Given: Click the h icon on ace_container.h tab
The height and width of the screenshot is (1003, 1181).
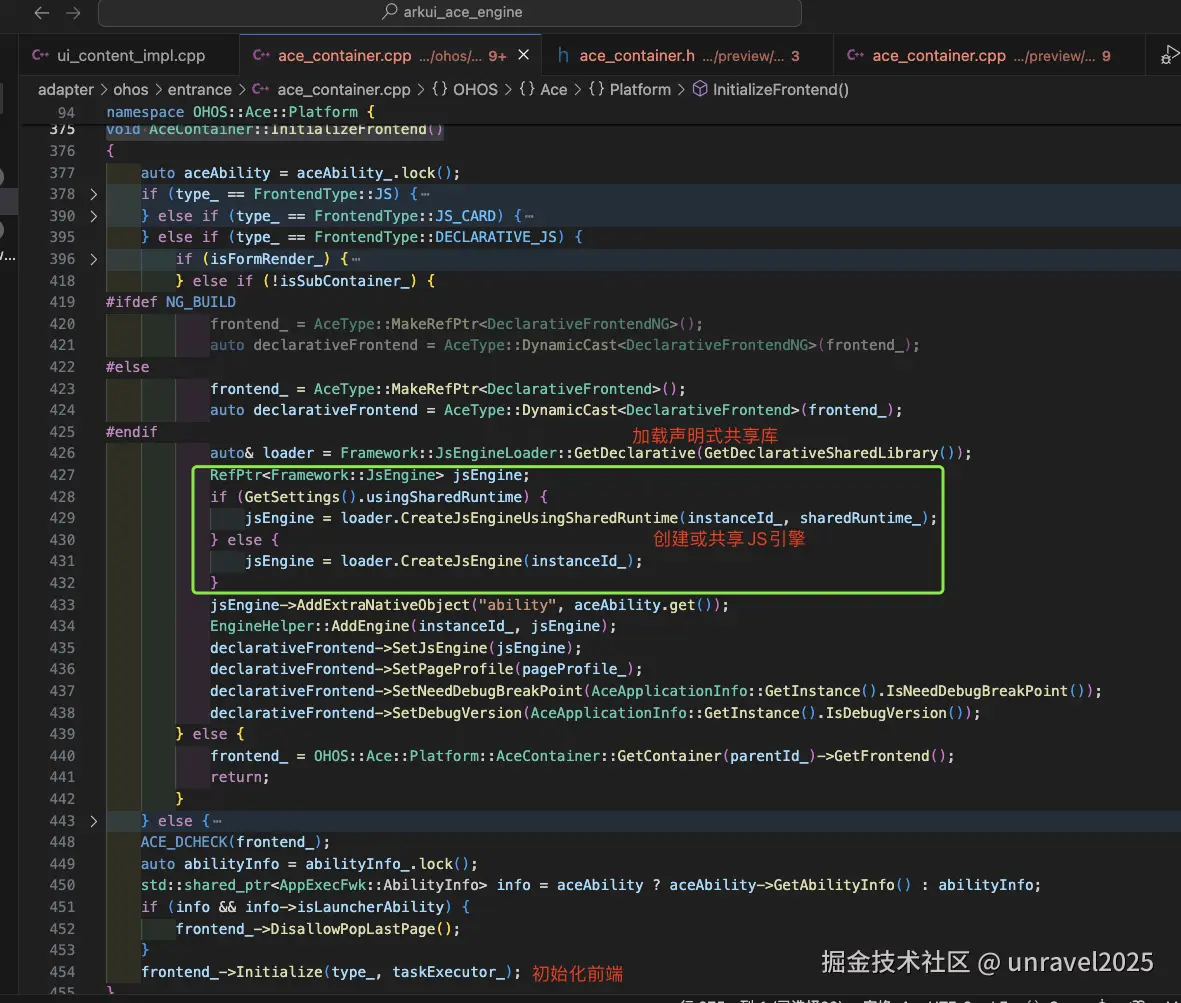Looking at the screenshot, I should (x=563, y=55).
